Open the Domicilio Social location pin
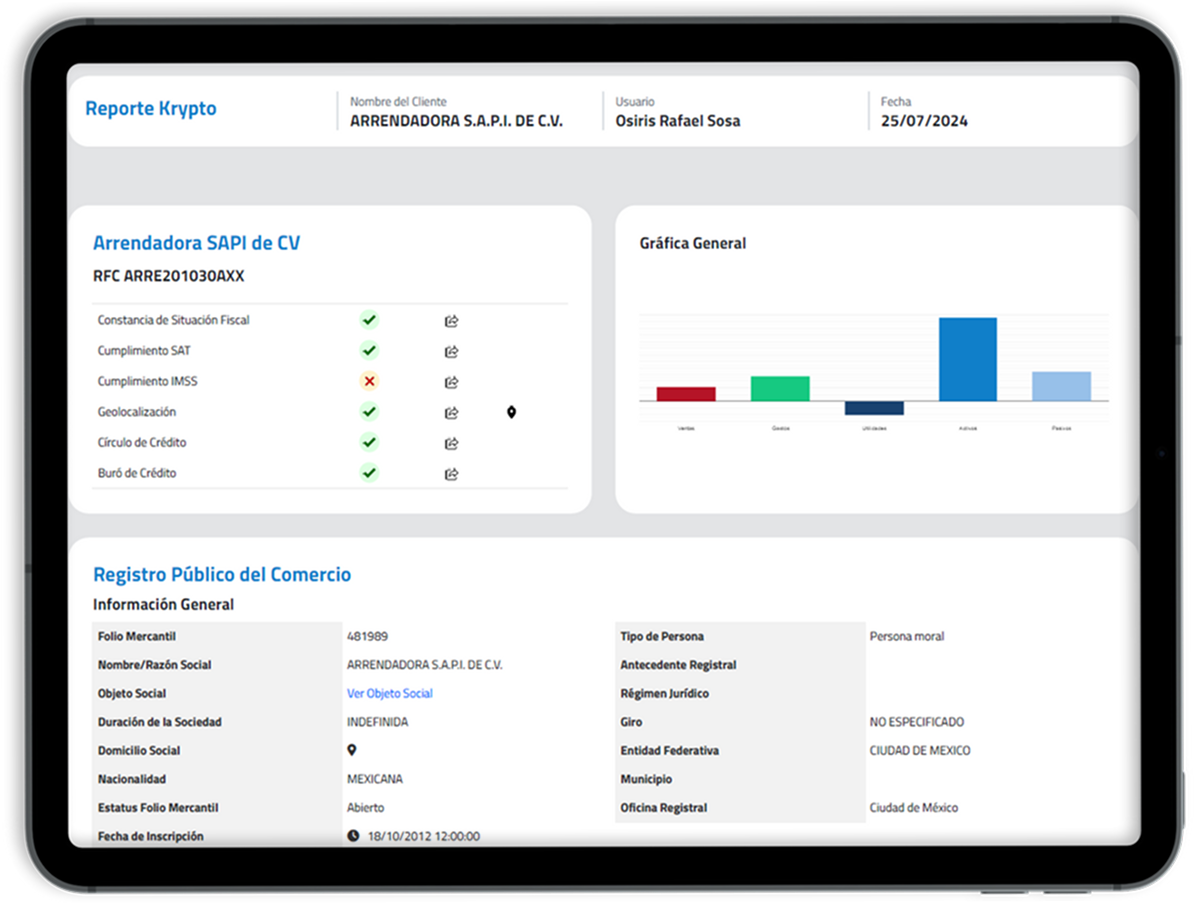The height and width of the screenshot is (904, 1194). pos(351,750)
